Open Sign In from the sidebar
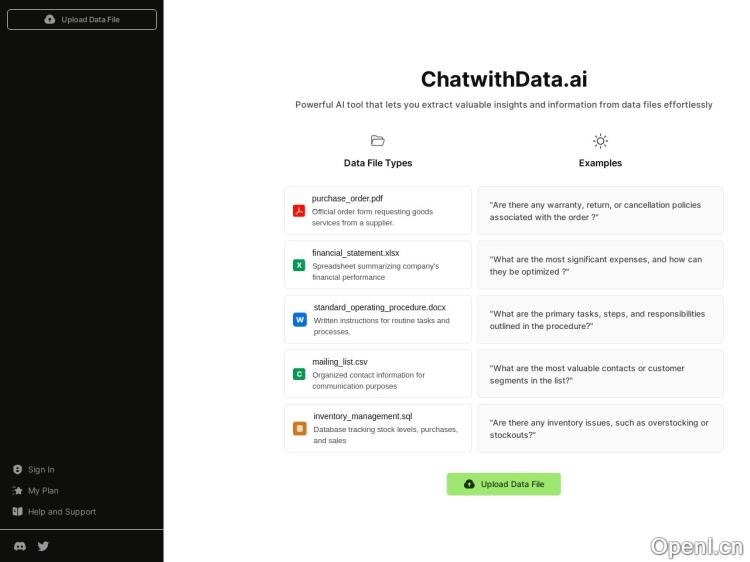This screenshot has width=750, height=562. 41,469
